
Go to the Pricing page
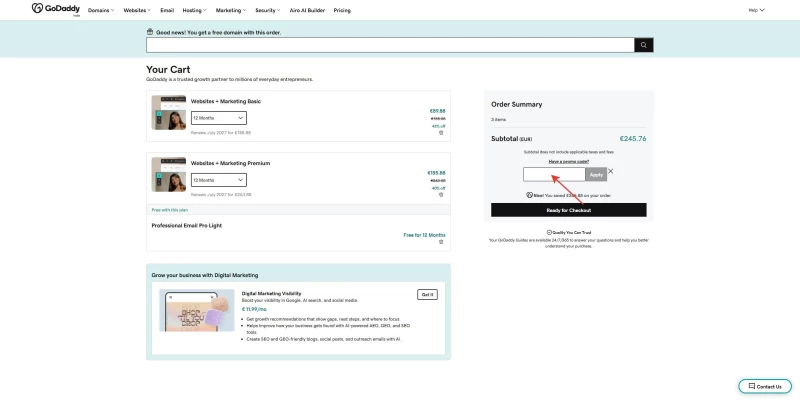(x=342, y=10)
